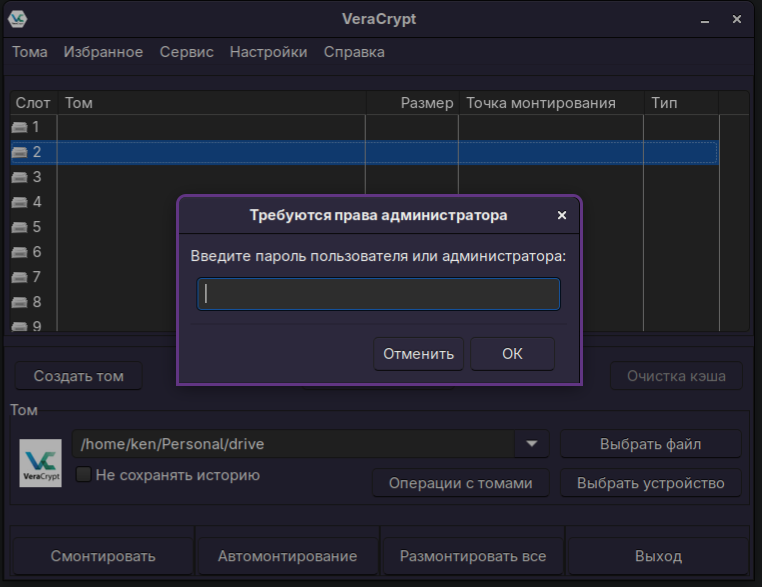Select the drive icon for slot 7

[x=19, y=277]
